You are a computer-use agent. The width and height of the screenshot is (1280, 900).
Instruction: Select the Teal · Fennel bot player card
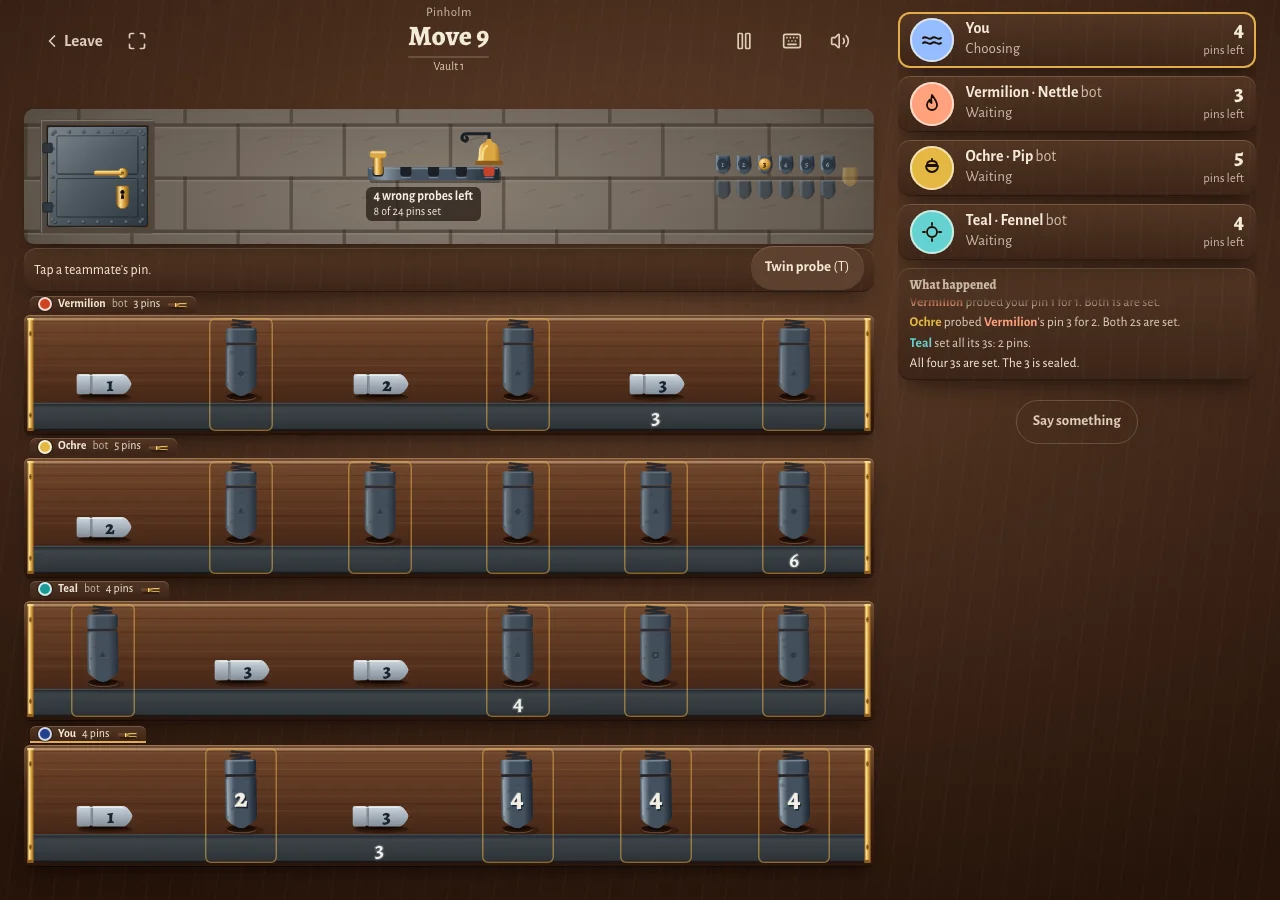(1077, 231)
